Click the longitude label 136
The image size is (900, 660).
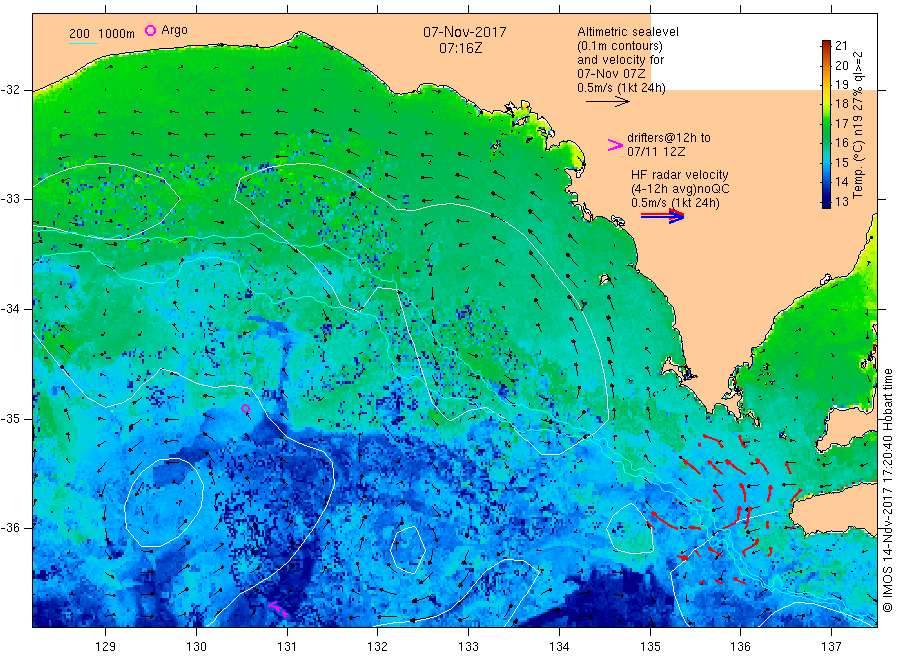740,646
